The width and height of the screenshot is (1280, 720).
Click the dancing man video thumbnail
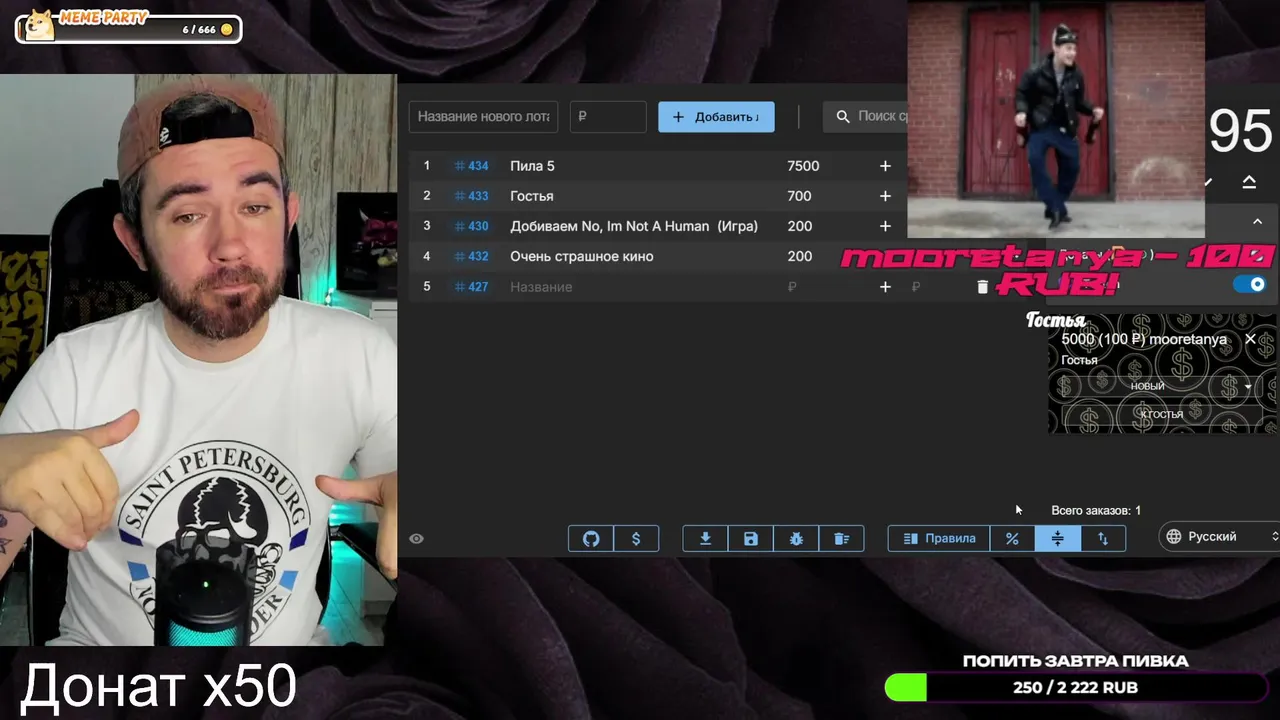pos(1056,118)
